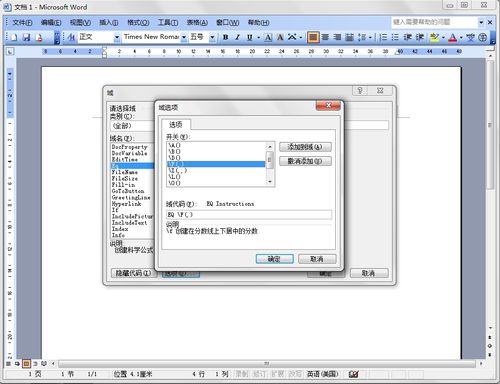The image size is (500, 384).
Task: Open the 帮助(H) menu
Action: click(x=258, y=22)
